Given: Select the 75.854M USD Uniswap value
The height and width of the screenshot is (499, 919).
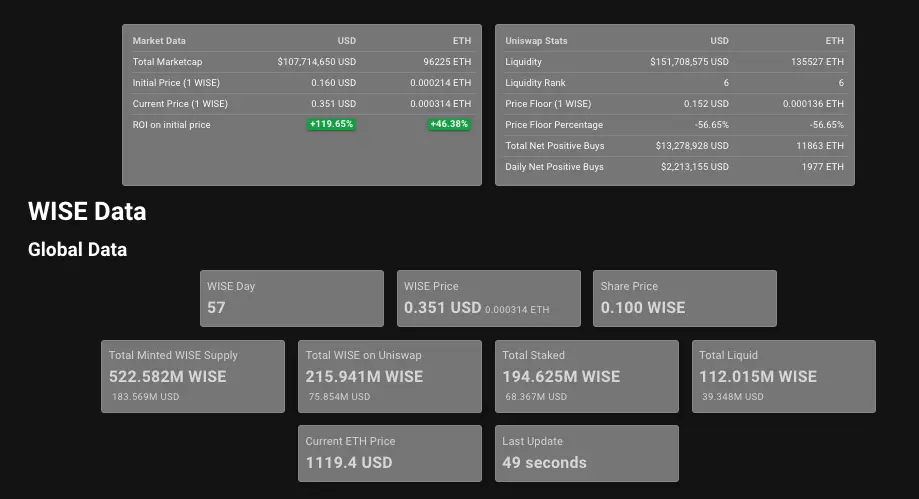Looking at the screenshot, I should (x=339, y=397).
